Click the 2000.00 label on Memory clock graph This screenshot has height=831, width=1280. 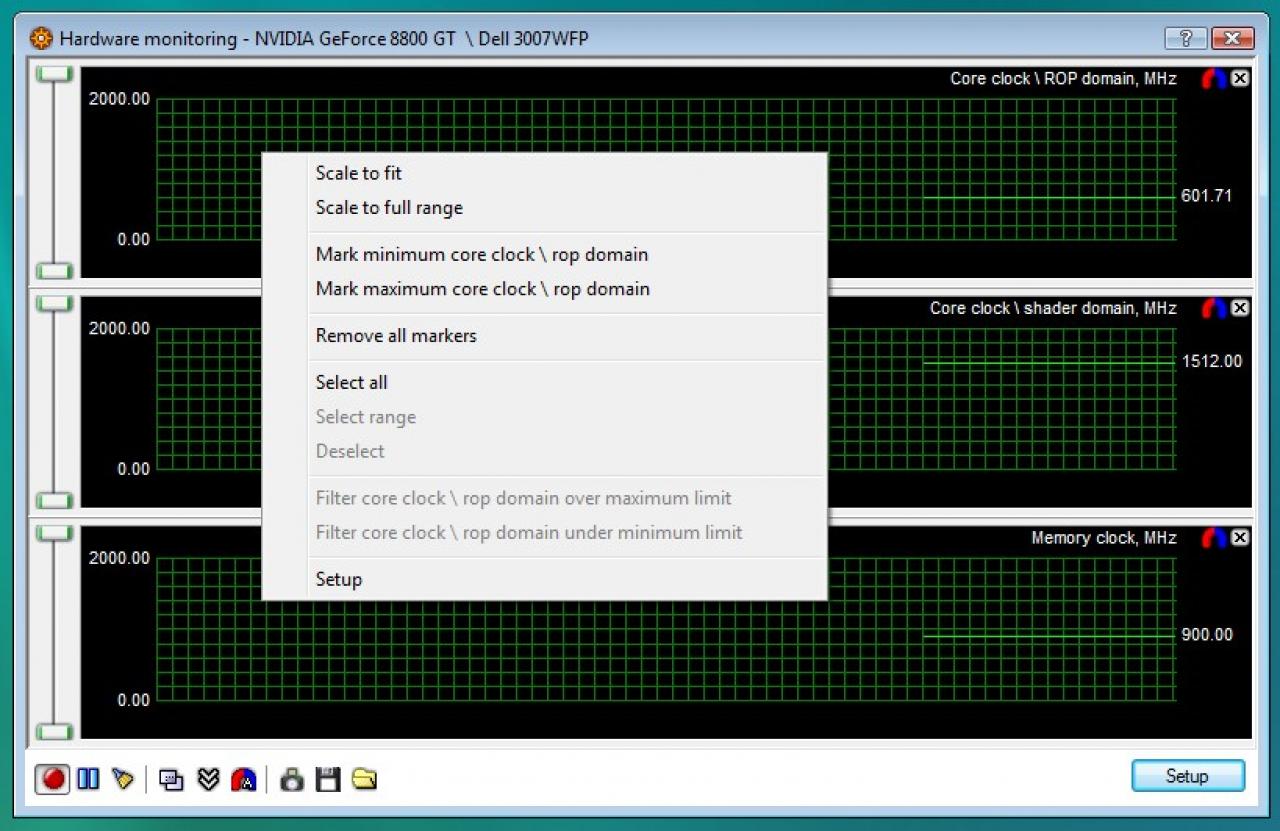[x=119, y=558]
